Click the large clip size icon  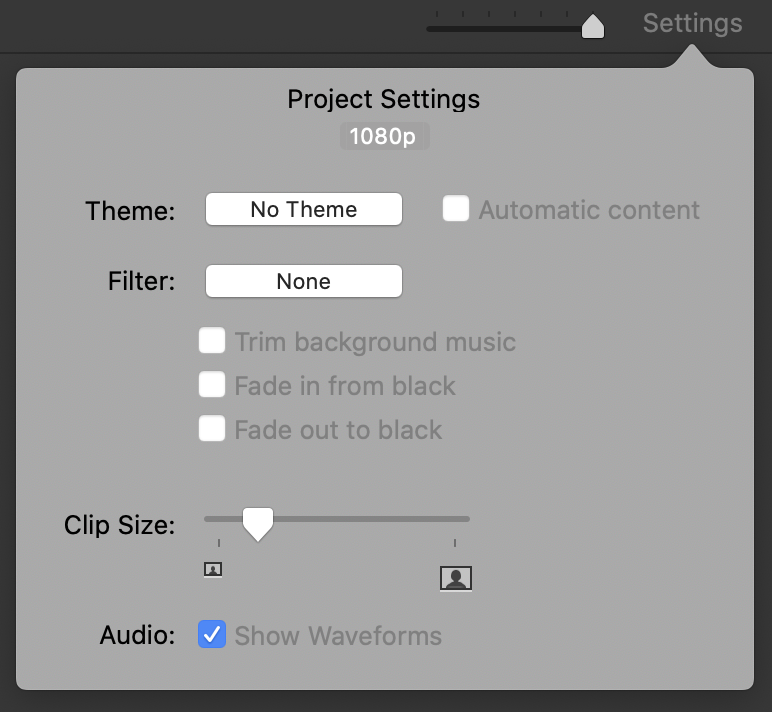(x=455, y=577)
